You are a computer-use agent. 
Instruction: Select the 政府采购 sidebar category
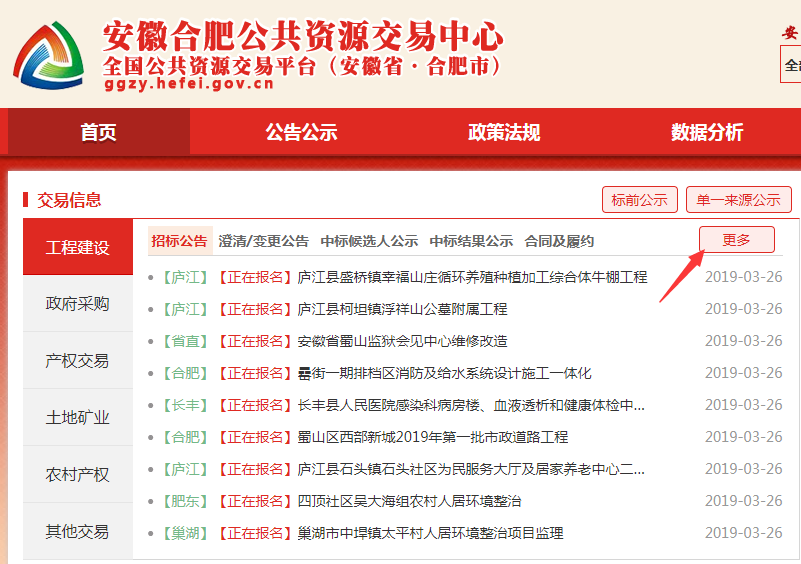(x=78, y=304)
